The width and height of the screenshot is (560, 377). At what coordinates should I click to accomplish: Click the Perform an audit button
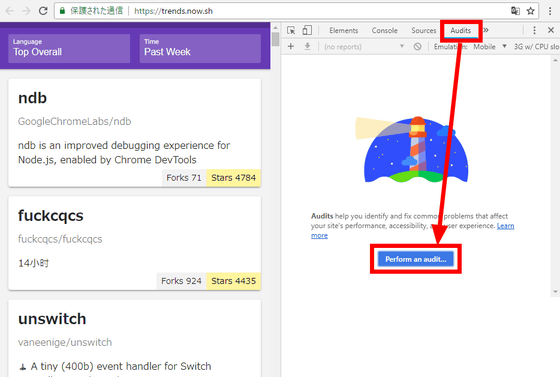pyautogui.click(x=416, y=259)
